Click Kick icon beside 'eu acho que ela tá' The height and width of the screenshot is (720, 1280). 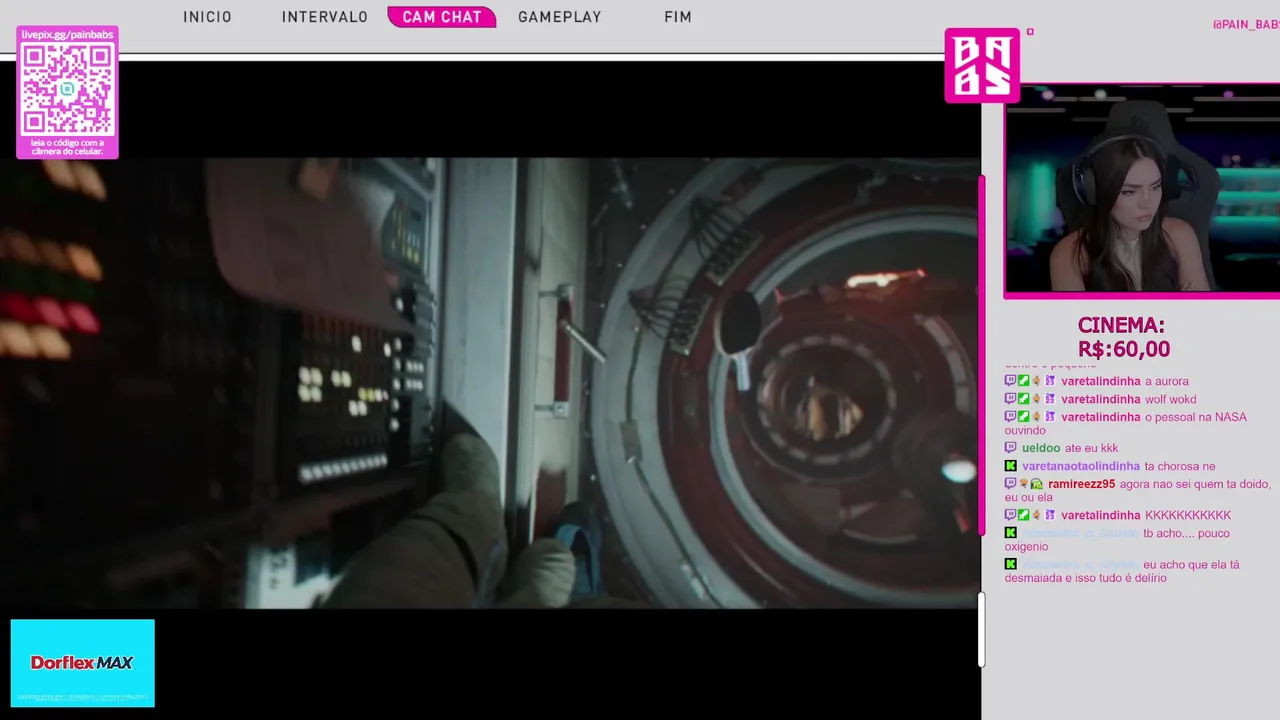pyautogui.click(x=1010, y=564)
